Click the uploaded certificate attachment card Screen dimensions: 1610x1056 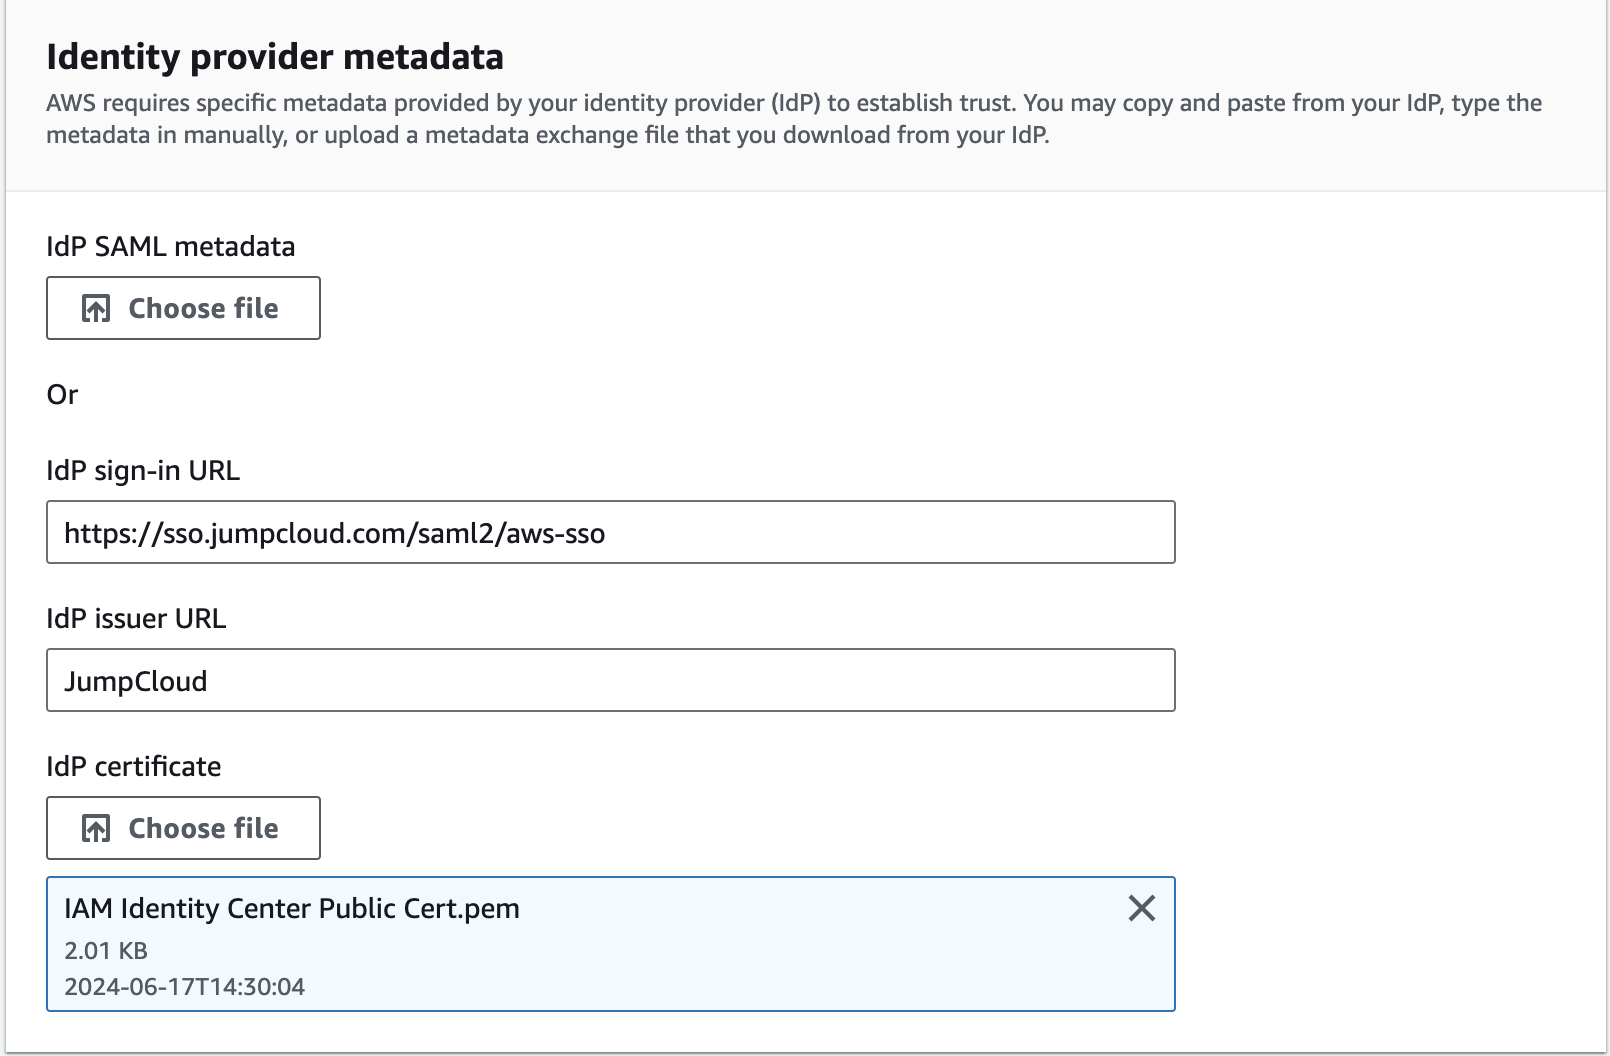pyautogui.click(x=610, y=943)
